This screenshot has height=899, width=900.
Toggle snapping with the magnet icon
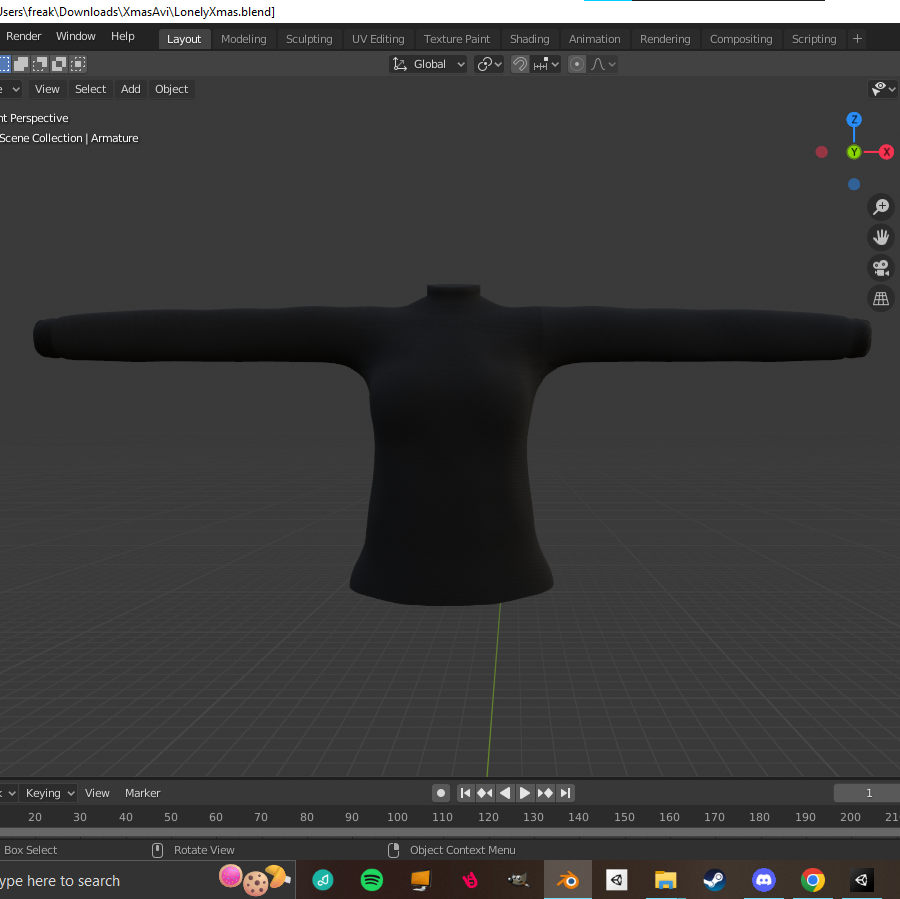point(519,64)
